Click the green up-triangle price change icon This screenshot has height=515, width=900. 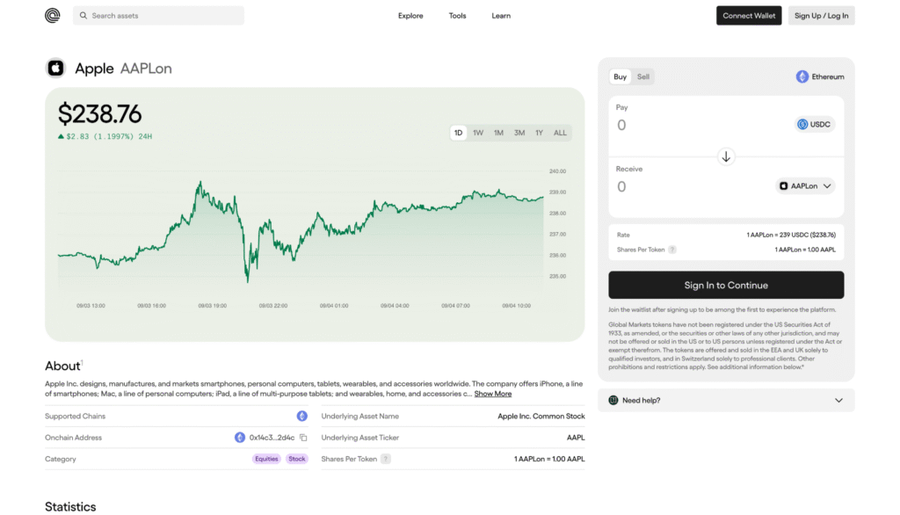61,137
